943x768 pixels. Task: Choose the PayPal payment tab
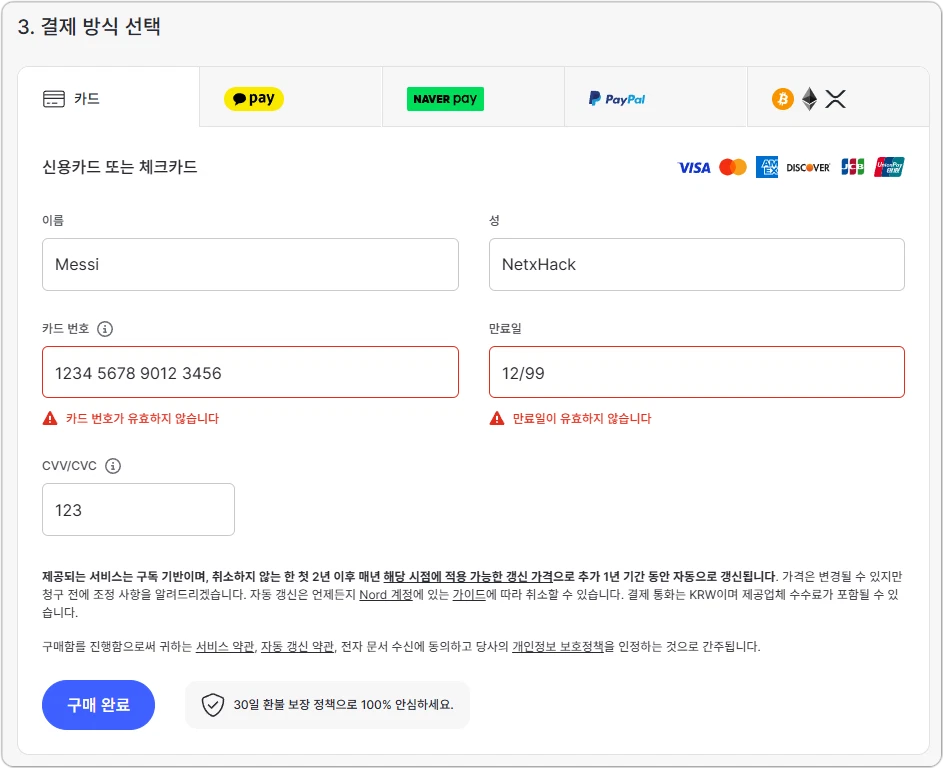(x=656, y=97)
